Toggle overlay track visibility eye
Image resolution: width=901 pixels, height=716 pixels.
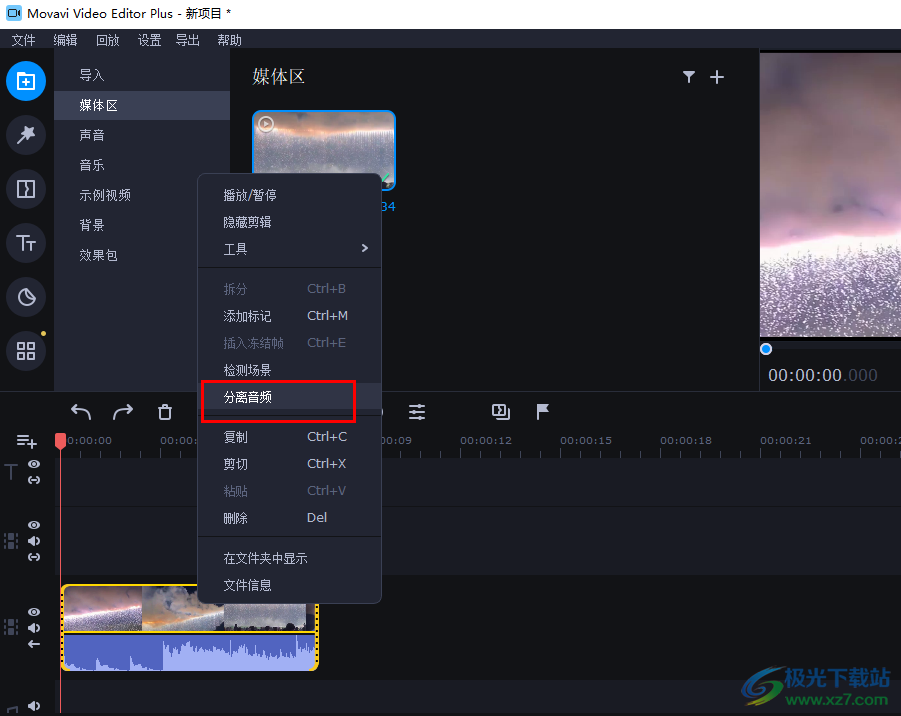point(34,525)
